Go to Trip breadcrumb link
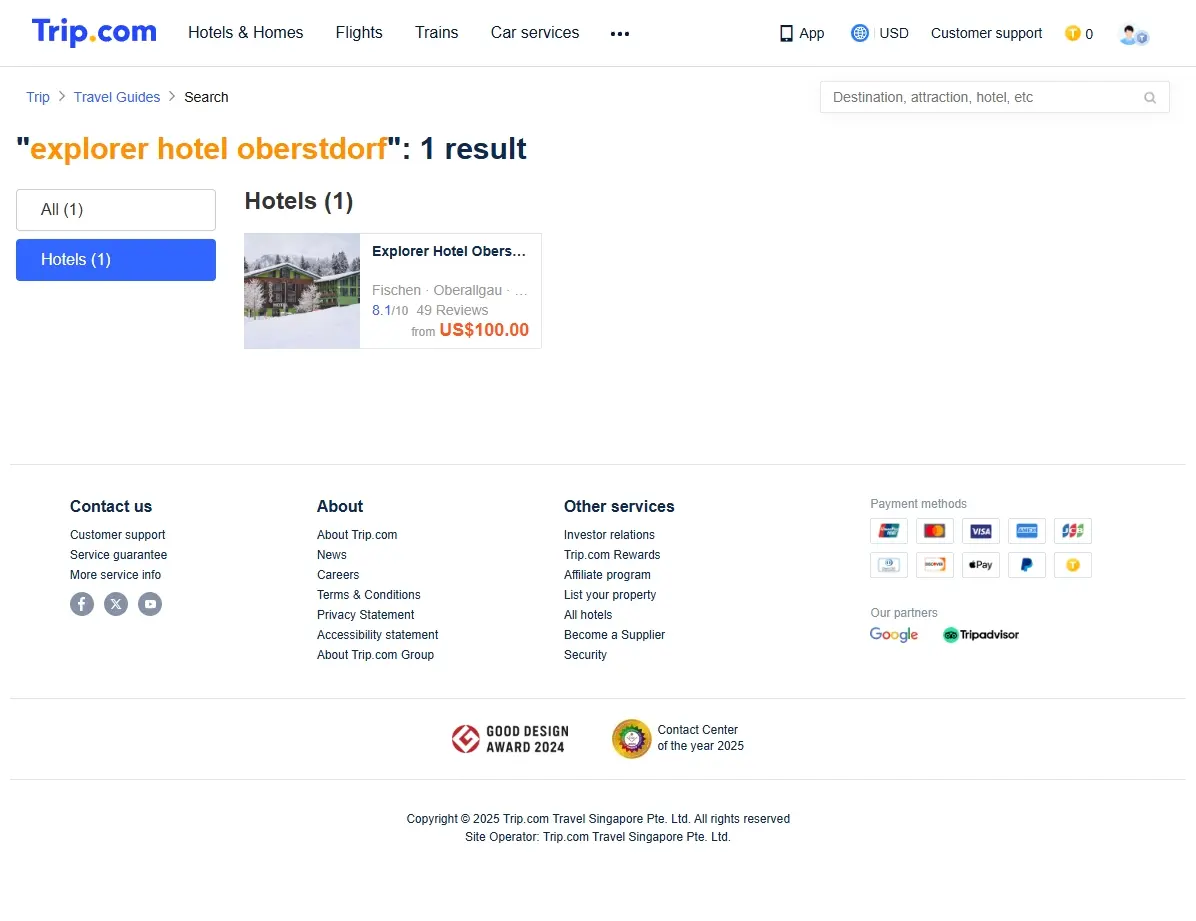Image resolution: width=1196 pixels, height=921 pixels. (38, 97)
